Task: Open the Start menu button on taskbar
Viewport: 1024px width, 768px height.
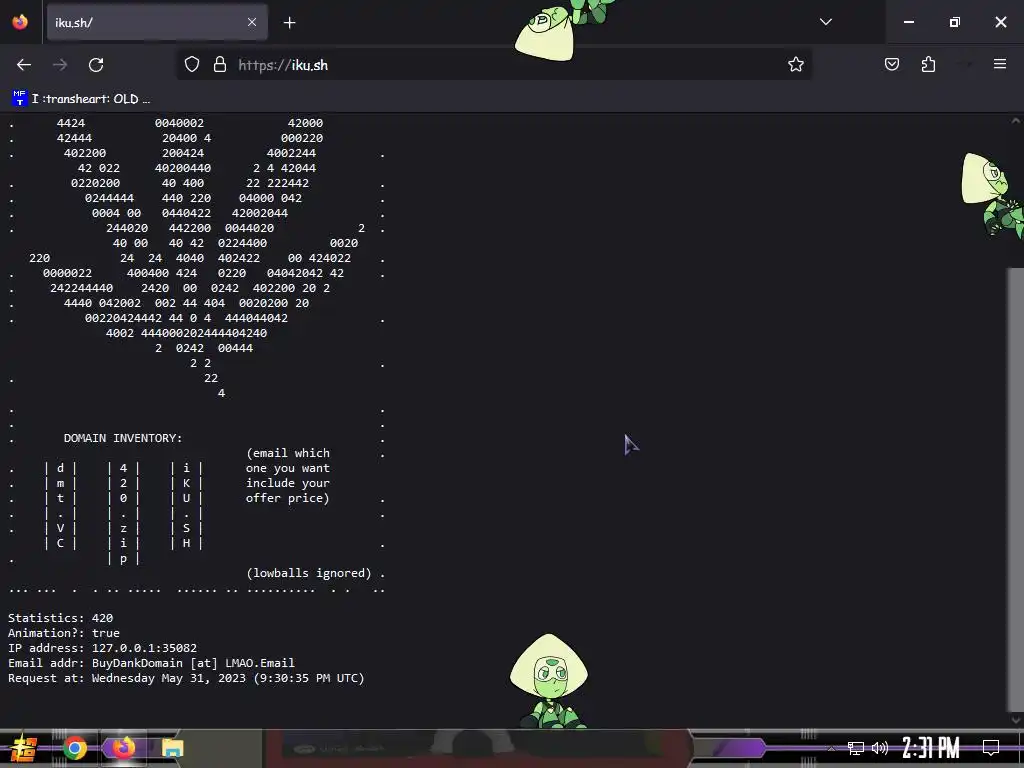Action: pyautogui.click(x=24, y=748)
